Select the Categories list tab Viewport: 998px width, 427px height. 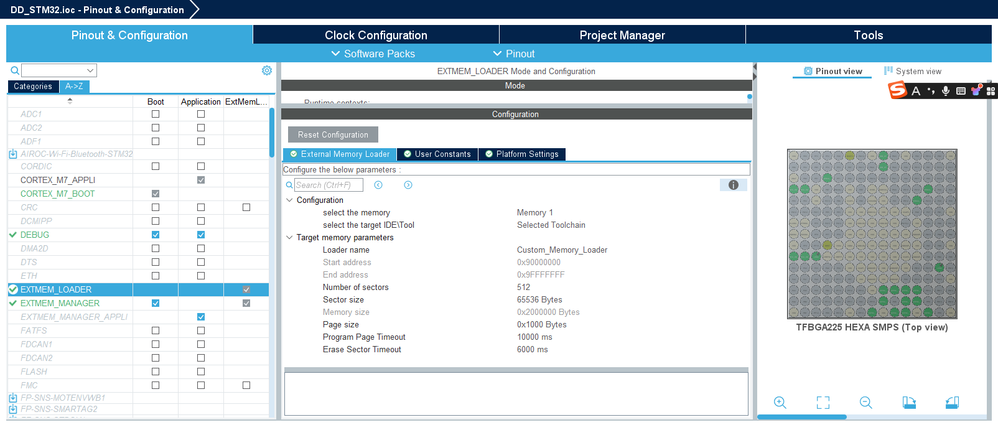coord(33,87)
